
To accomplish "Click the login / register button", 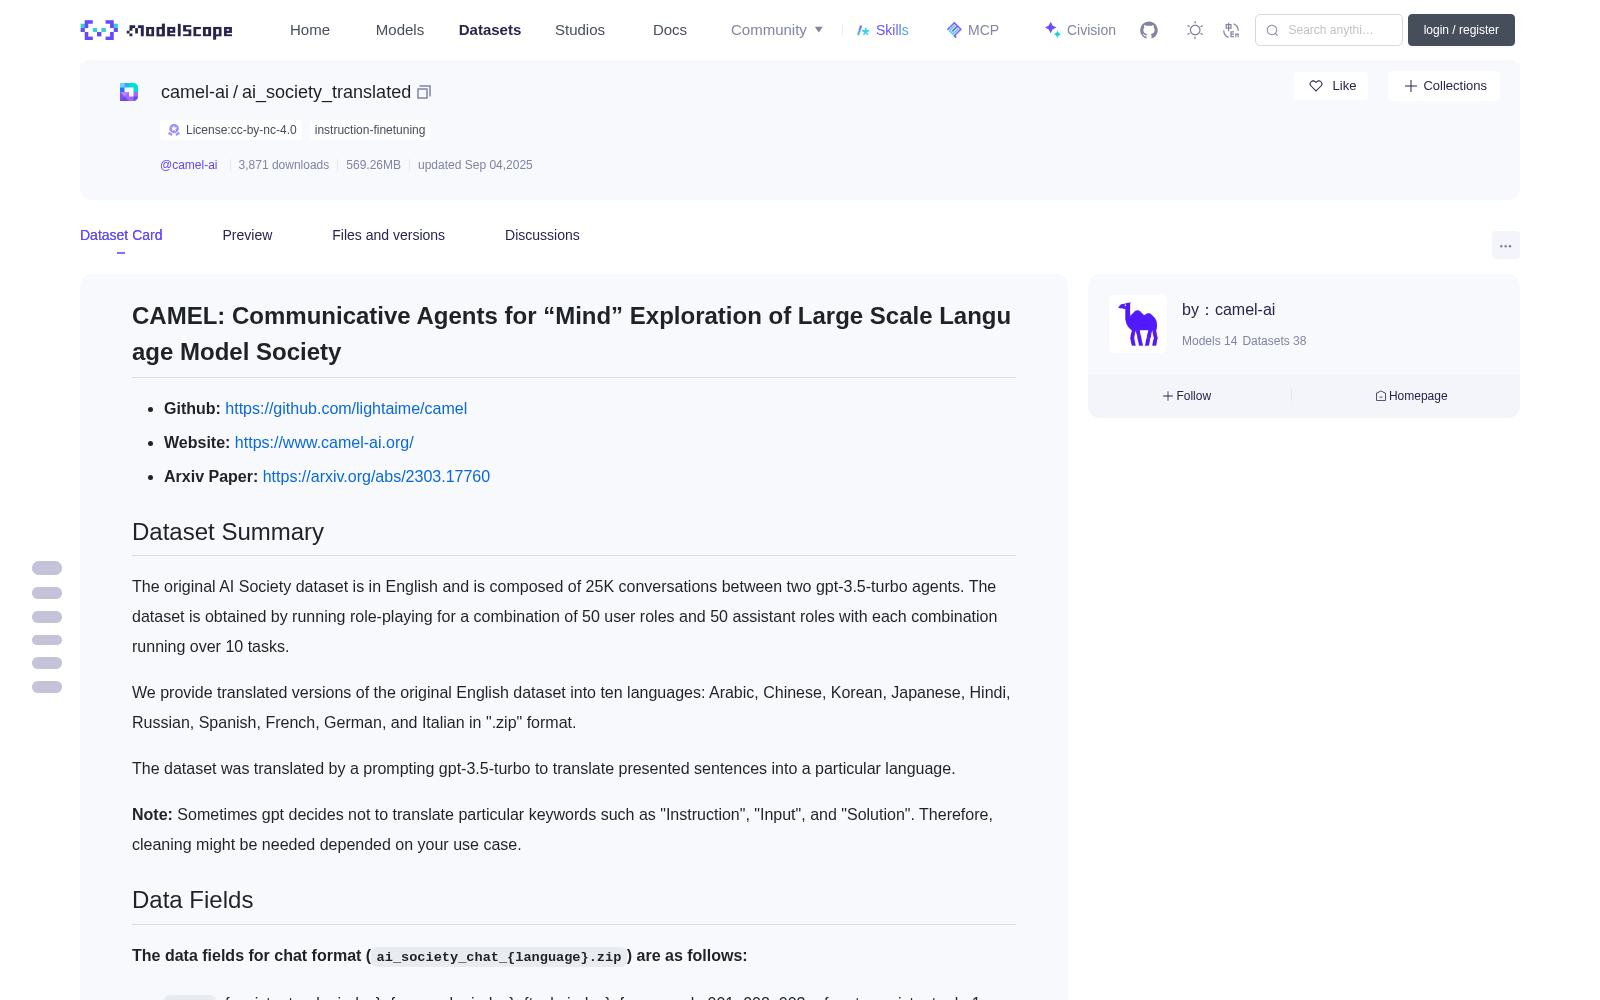I will [1461, 30].
